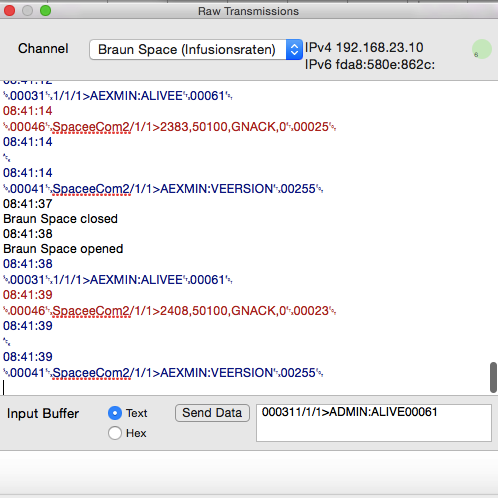Click the 'Braun Space opened' log line
The image size is (498, 498).
tap(63, 249)
